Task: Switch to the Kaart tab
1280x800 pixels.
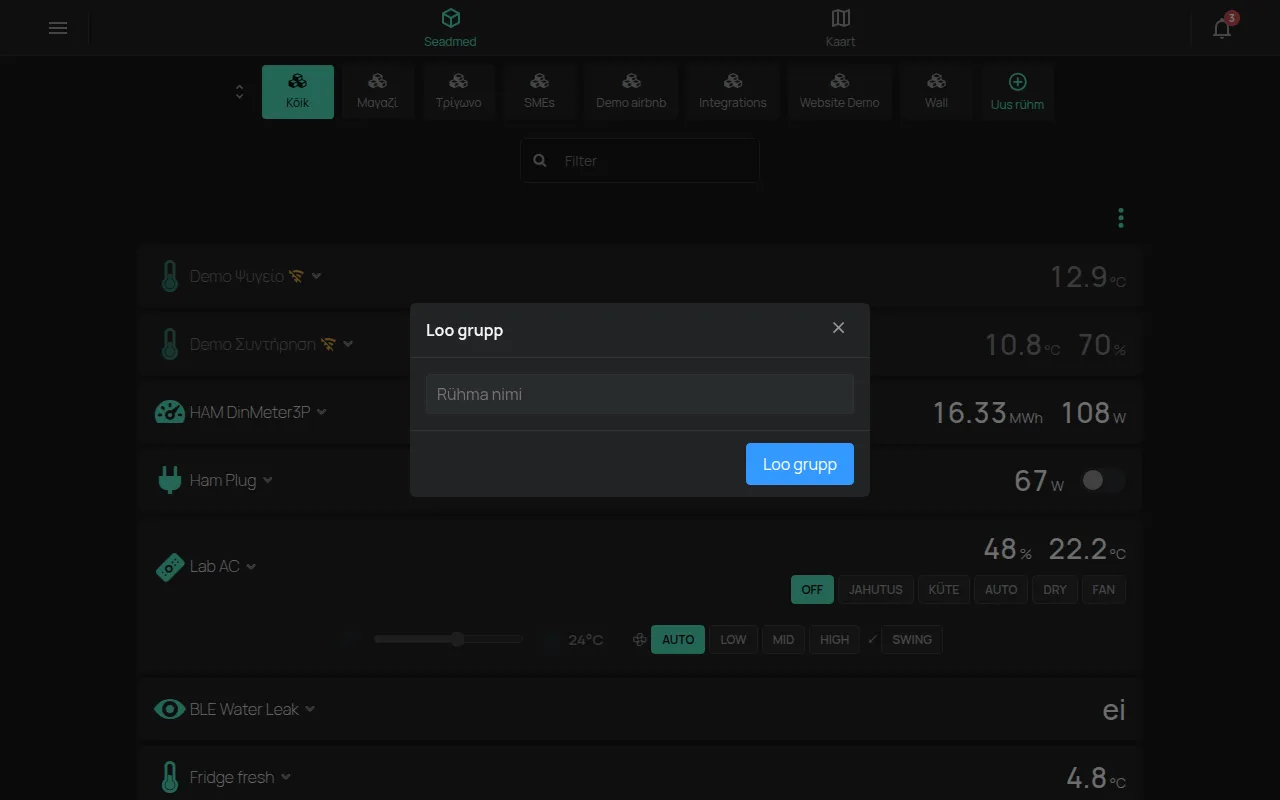Action: [840, 28]
